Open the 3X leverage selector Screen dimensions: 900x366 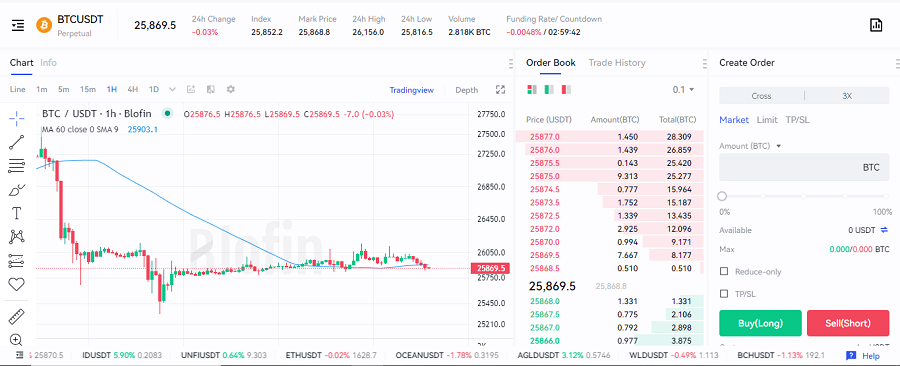click(x=847, y=96)
